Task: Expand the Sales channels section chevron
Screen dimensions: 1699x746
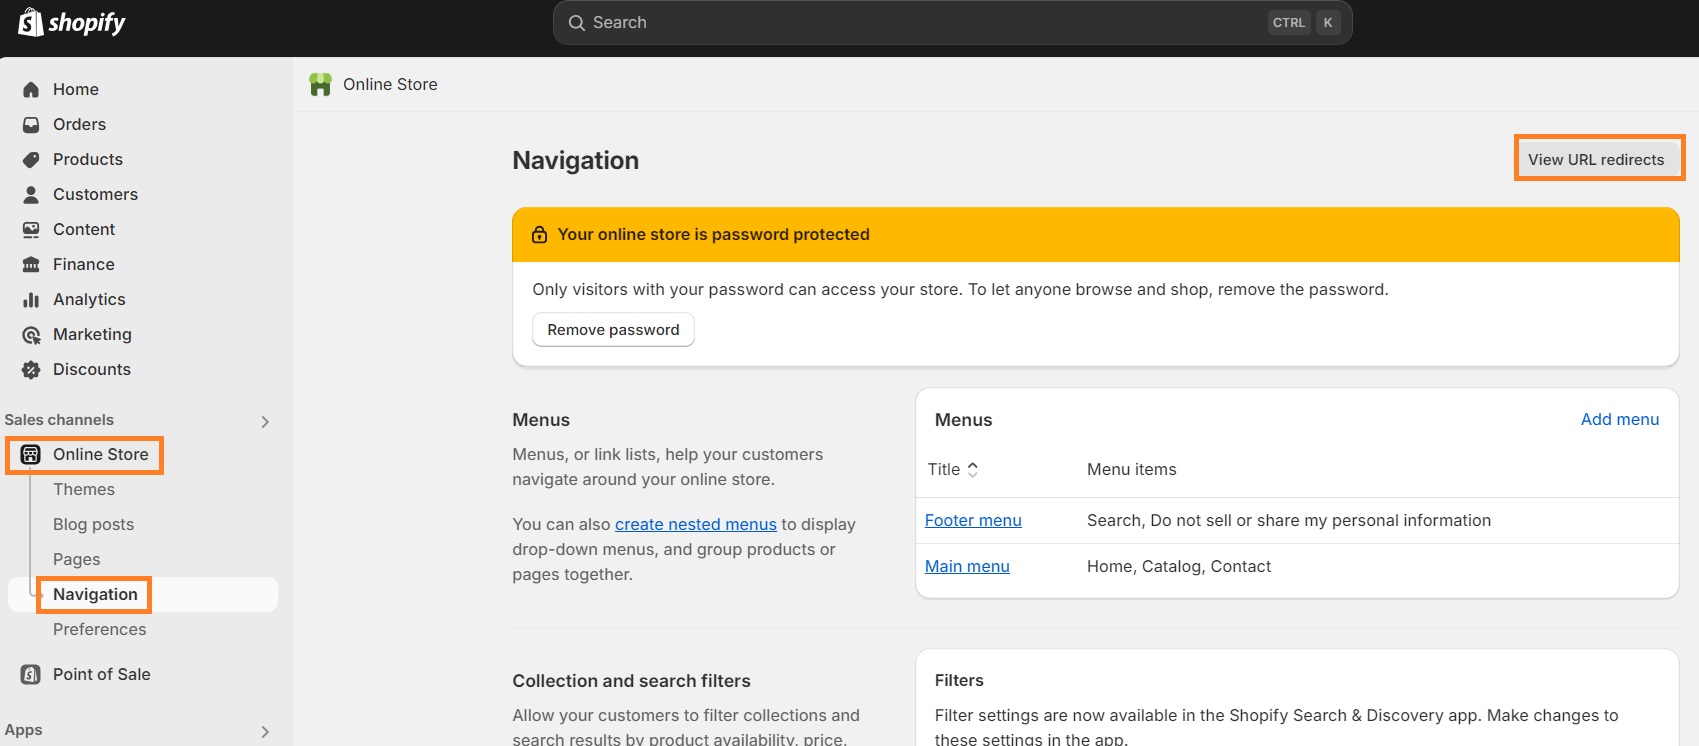Action: point(265,422)
